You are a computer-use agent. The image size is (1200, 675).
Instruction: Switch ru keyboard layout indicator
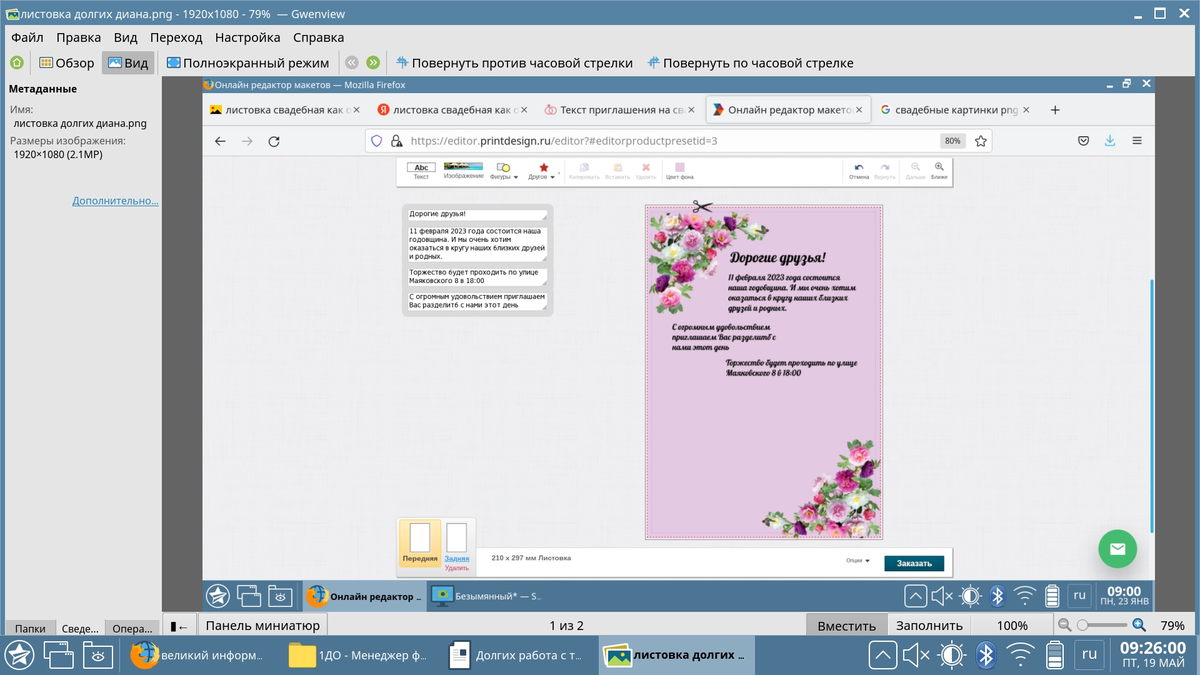[1090, 655]
